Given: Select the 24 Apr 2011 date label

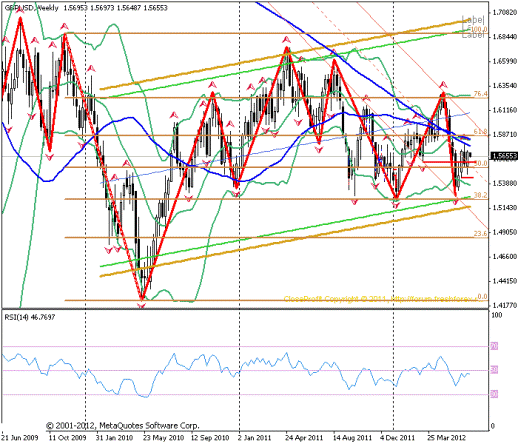Looking at the screenshot, I should pos(304,438).
